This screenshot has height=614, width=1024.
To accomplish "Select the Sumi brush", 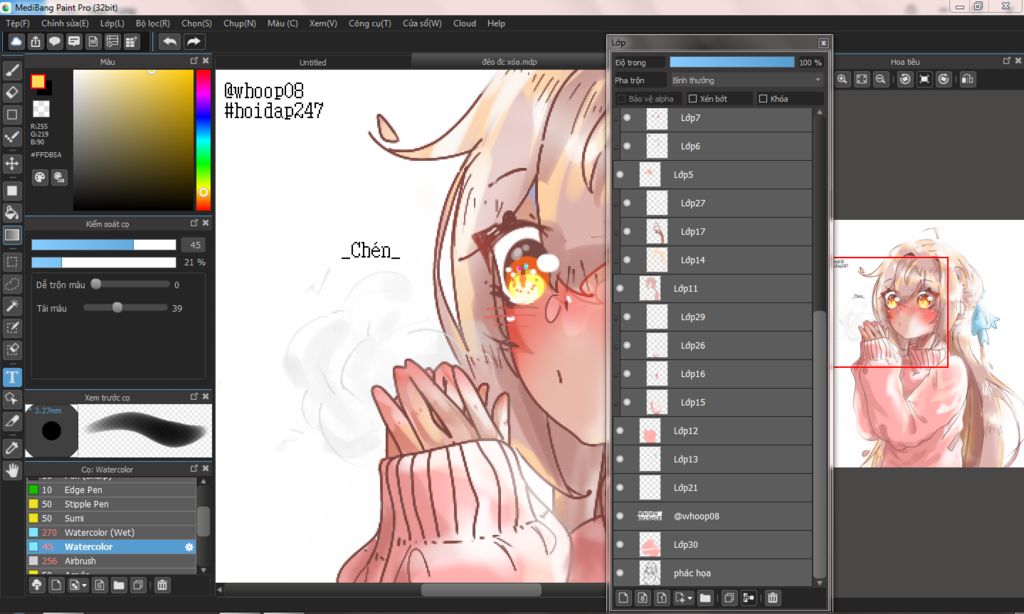I will click(111, 518).
